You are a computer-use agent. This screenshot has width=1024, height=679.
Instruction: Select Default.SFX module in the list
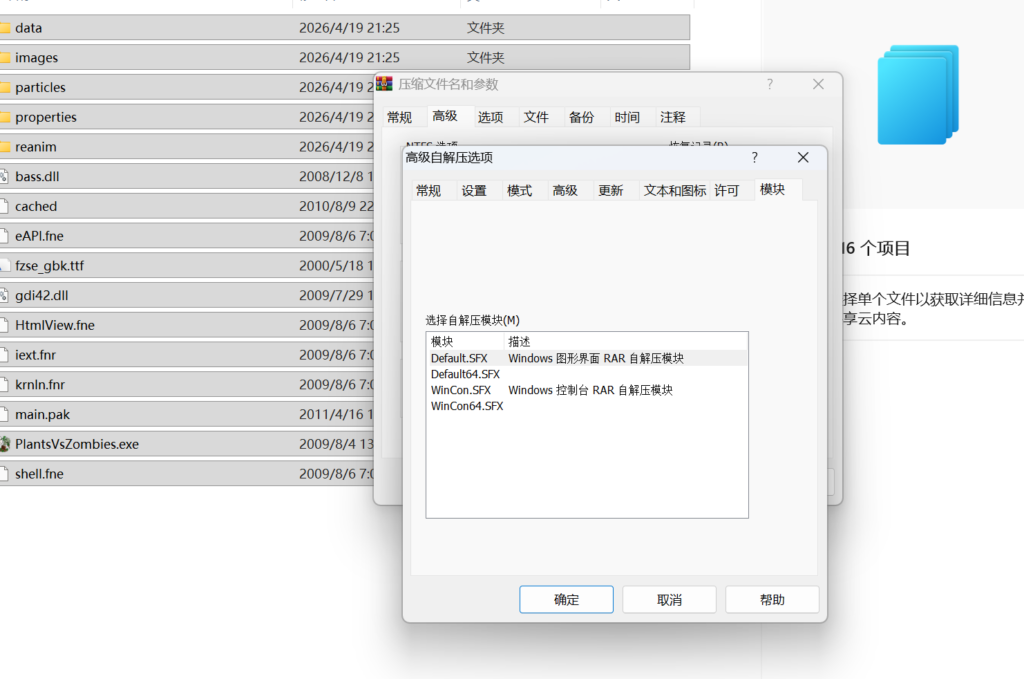[461, 358]
